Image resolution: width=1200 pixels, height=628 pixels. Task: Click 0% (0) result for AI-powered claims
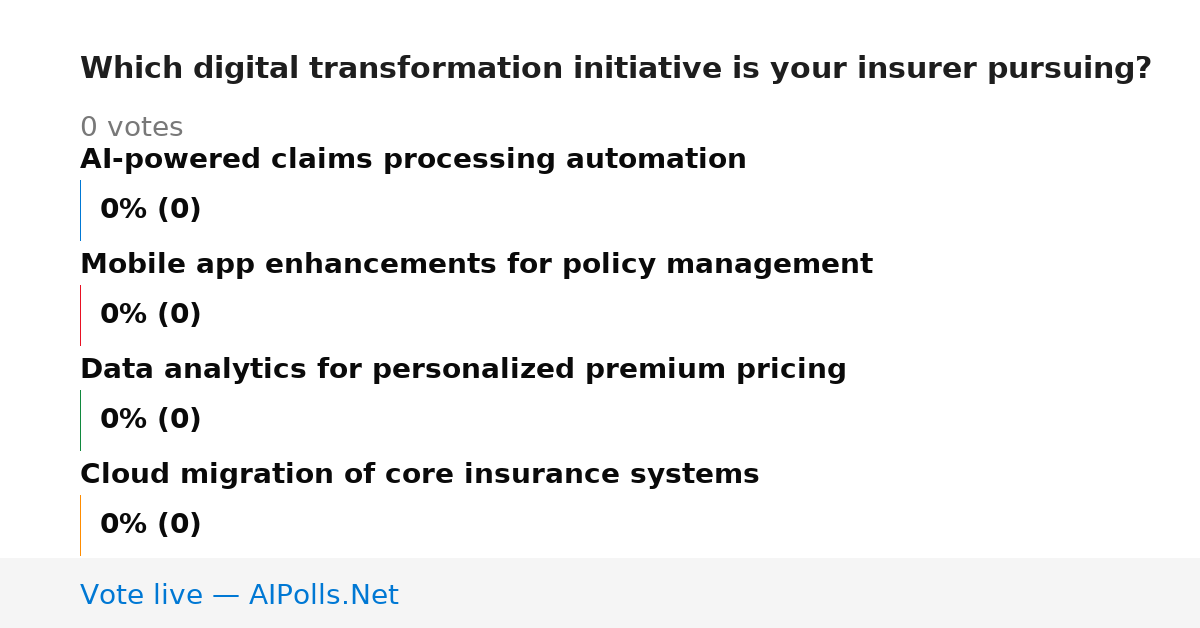[150, 210]
